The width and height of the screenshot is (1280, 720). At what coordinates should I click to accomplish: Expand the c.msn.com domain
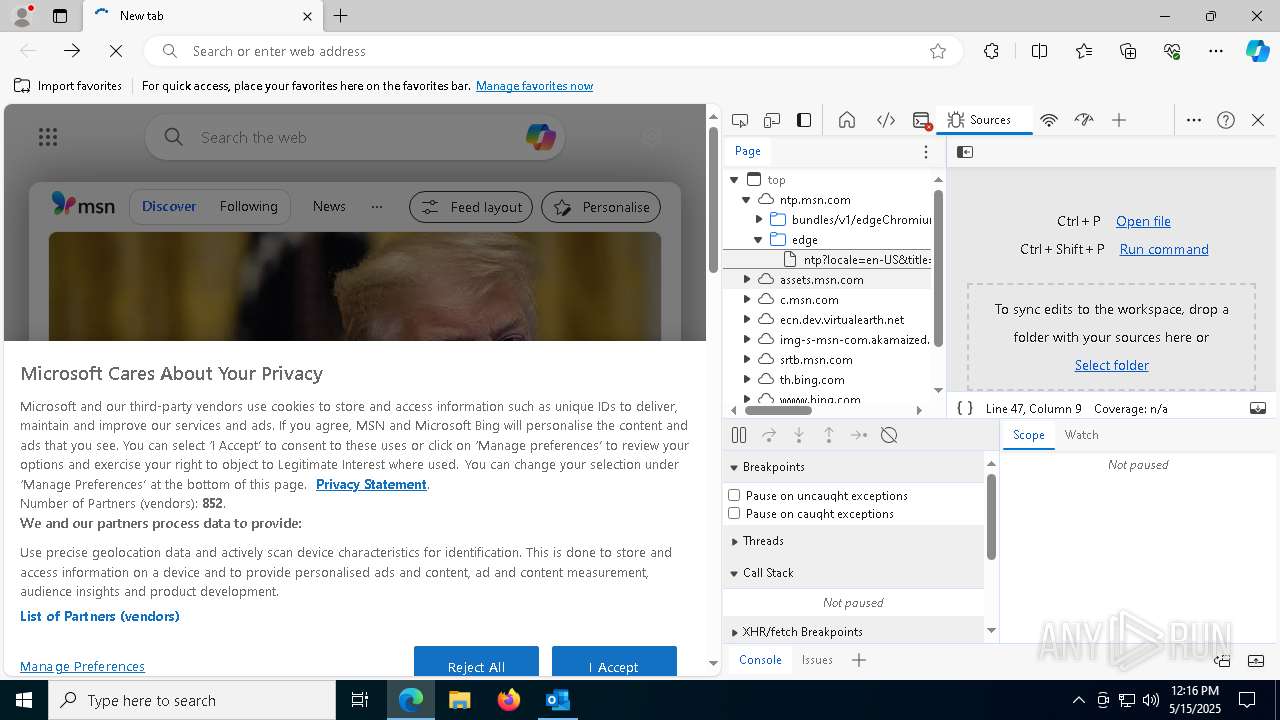pyautogui.click(x=746, y=300)
